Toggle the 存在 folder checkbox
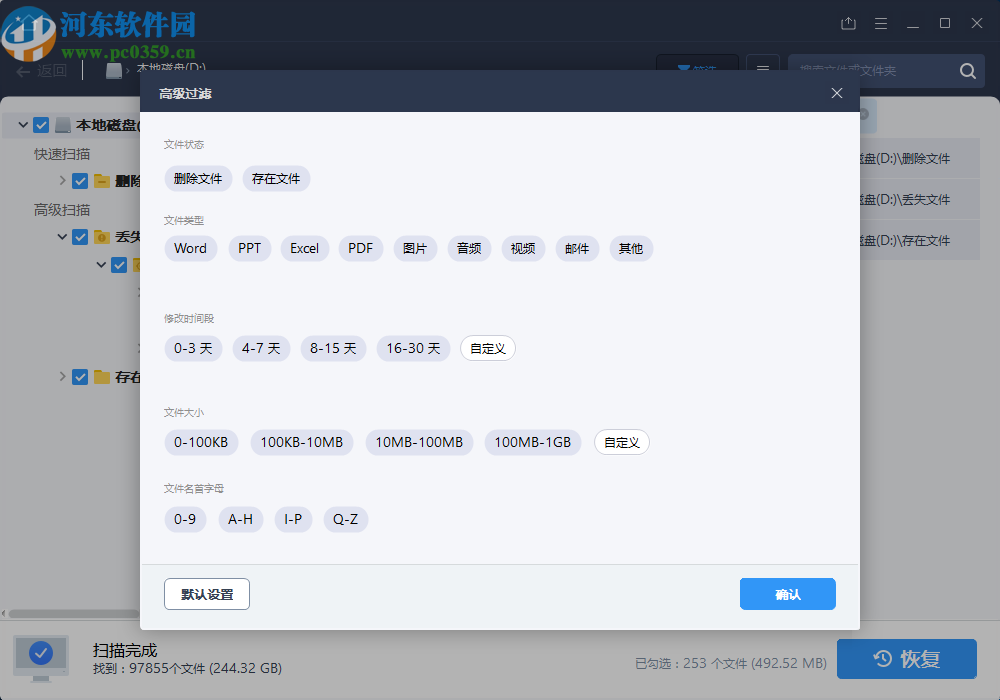Screen dimensions: 1000x700 (80, 377)
